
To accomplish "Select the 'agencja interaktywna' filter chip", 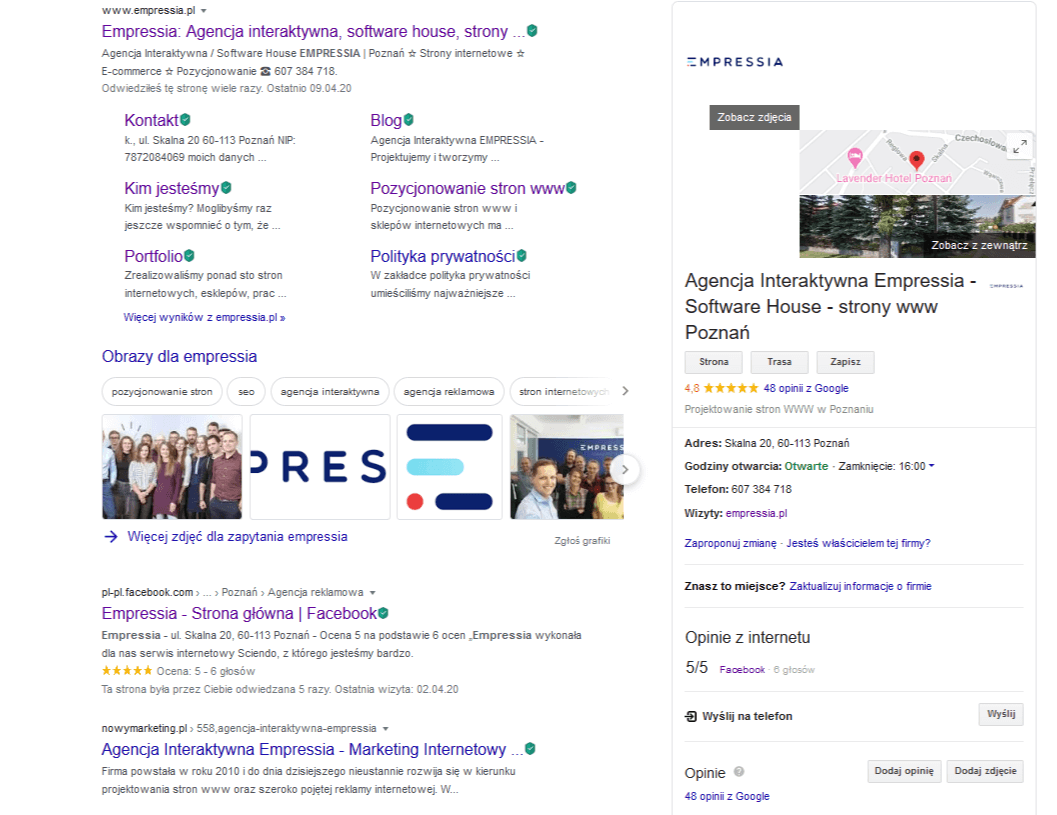I will pyautogui.click(x=330, y=392).
